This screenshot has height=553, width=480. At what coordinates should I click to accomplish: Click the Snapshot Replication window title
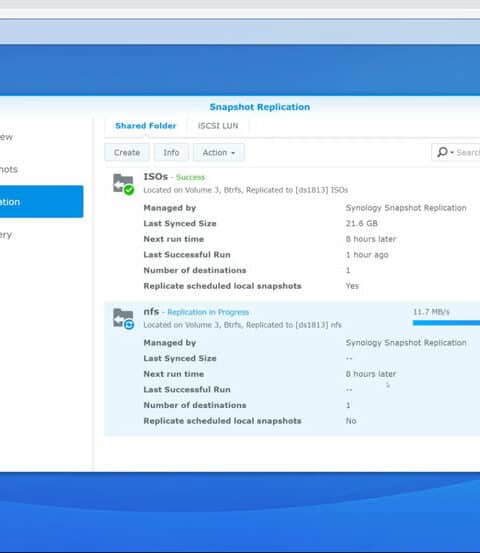pyautogui.click(x=260, y=107)
